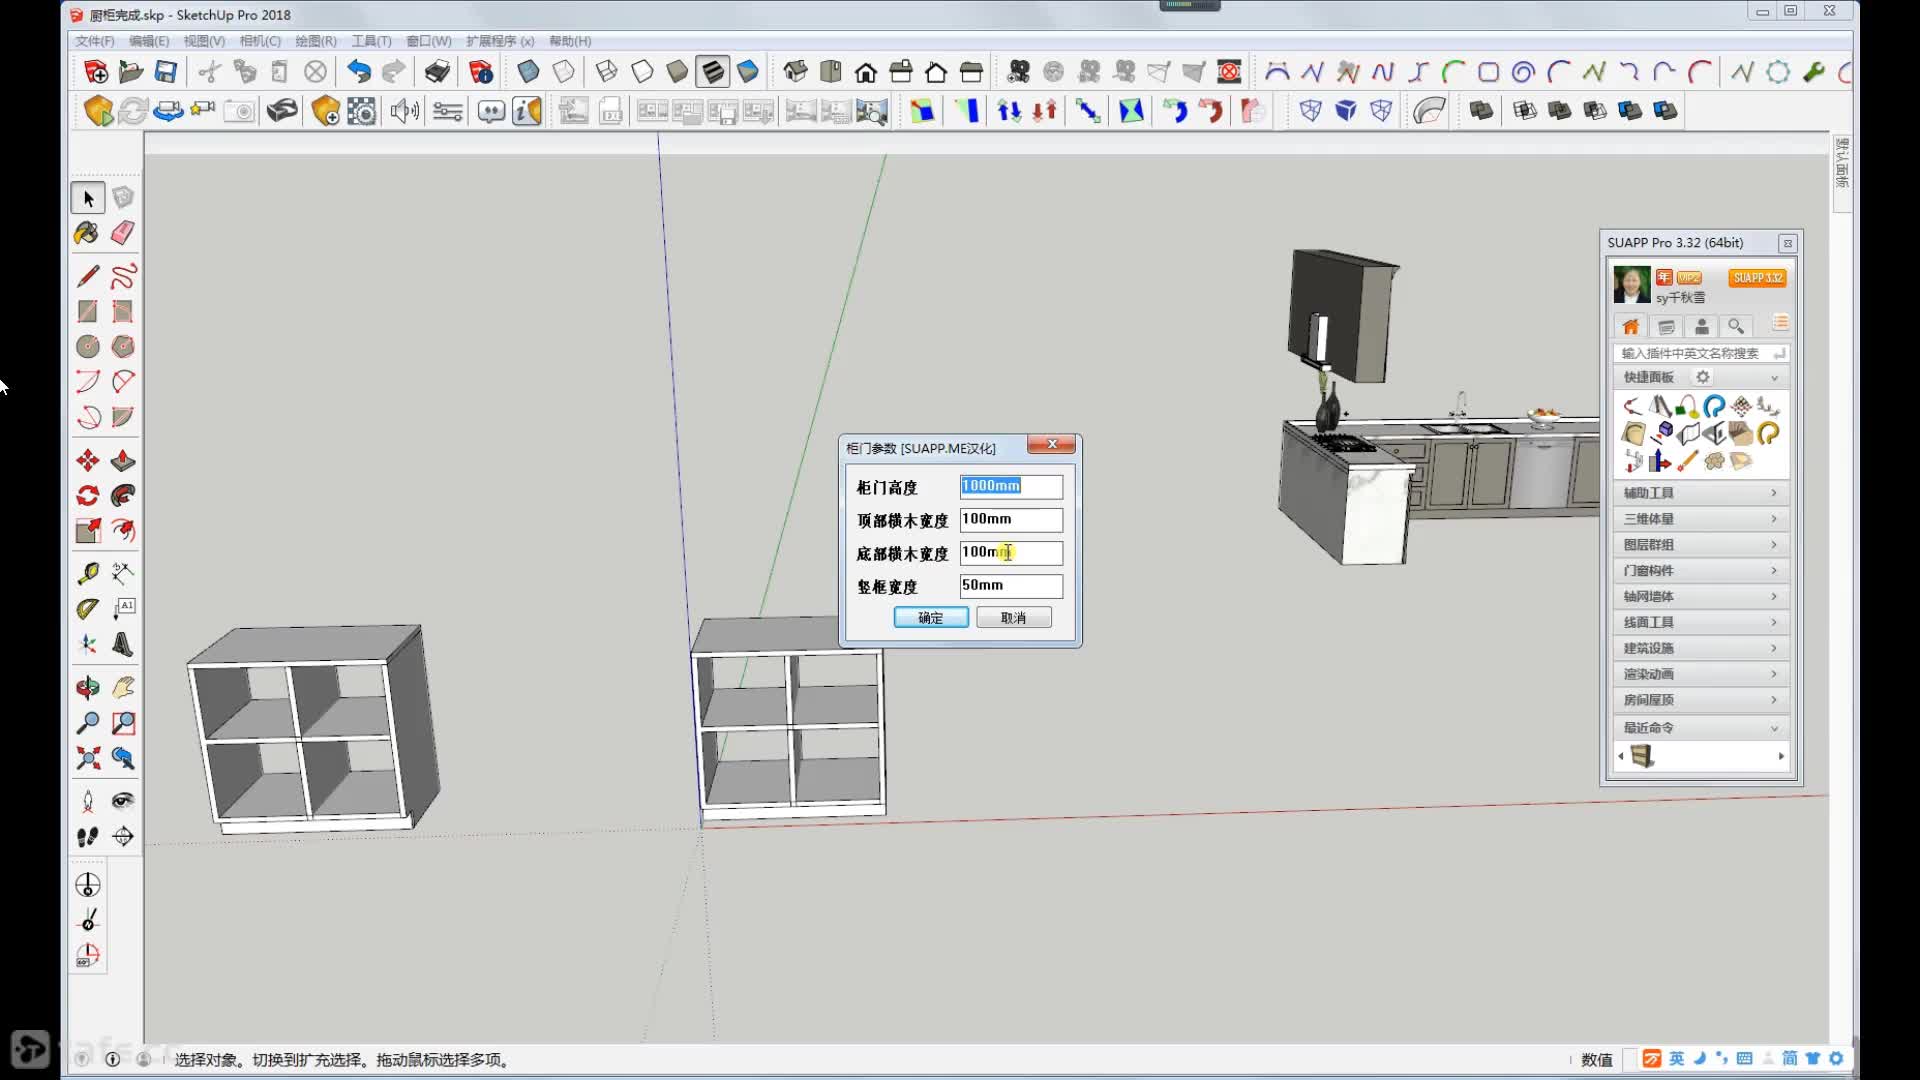Screen dimensions: 1920x1080
Task: Switch to Front house view
Action: 866,71
